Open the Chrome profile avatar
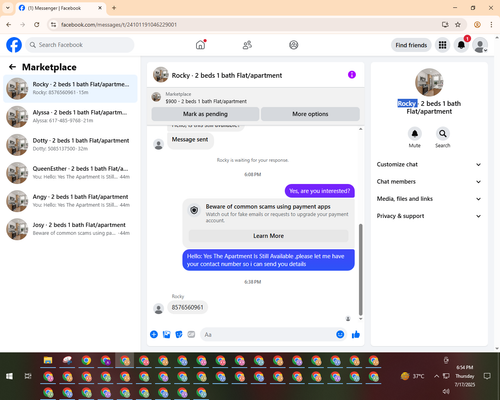This screenshot has height=400, width=500. (x=477, y=24)
